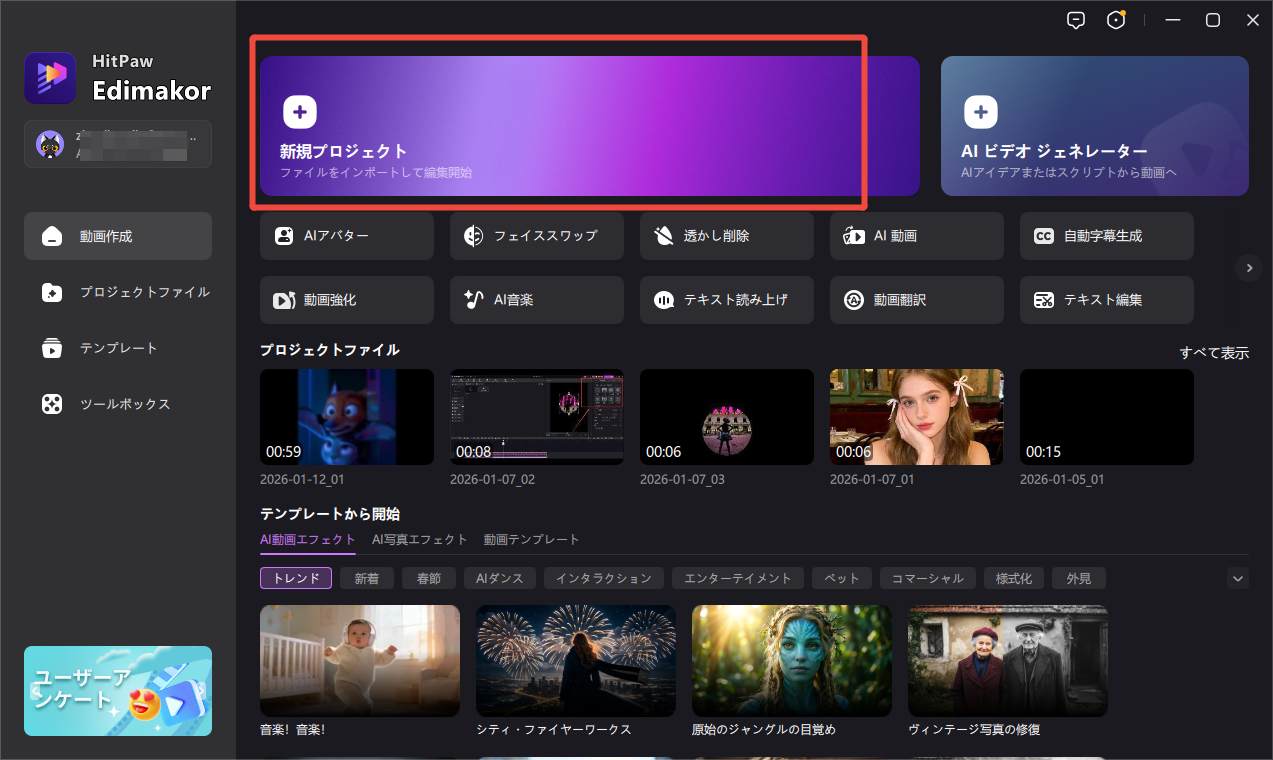This screenshot has width=1273, height=760.
Task: Click すべて表示 to show all projects
Action: (x=1214, y=353)
